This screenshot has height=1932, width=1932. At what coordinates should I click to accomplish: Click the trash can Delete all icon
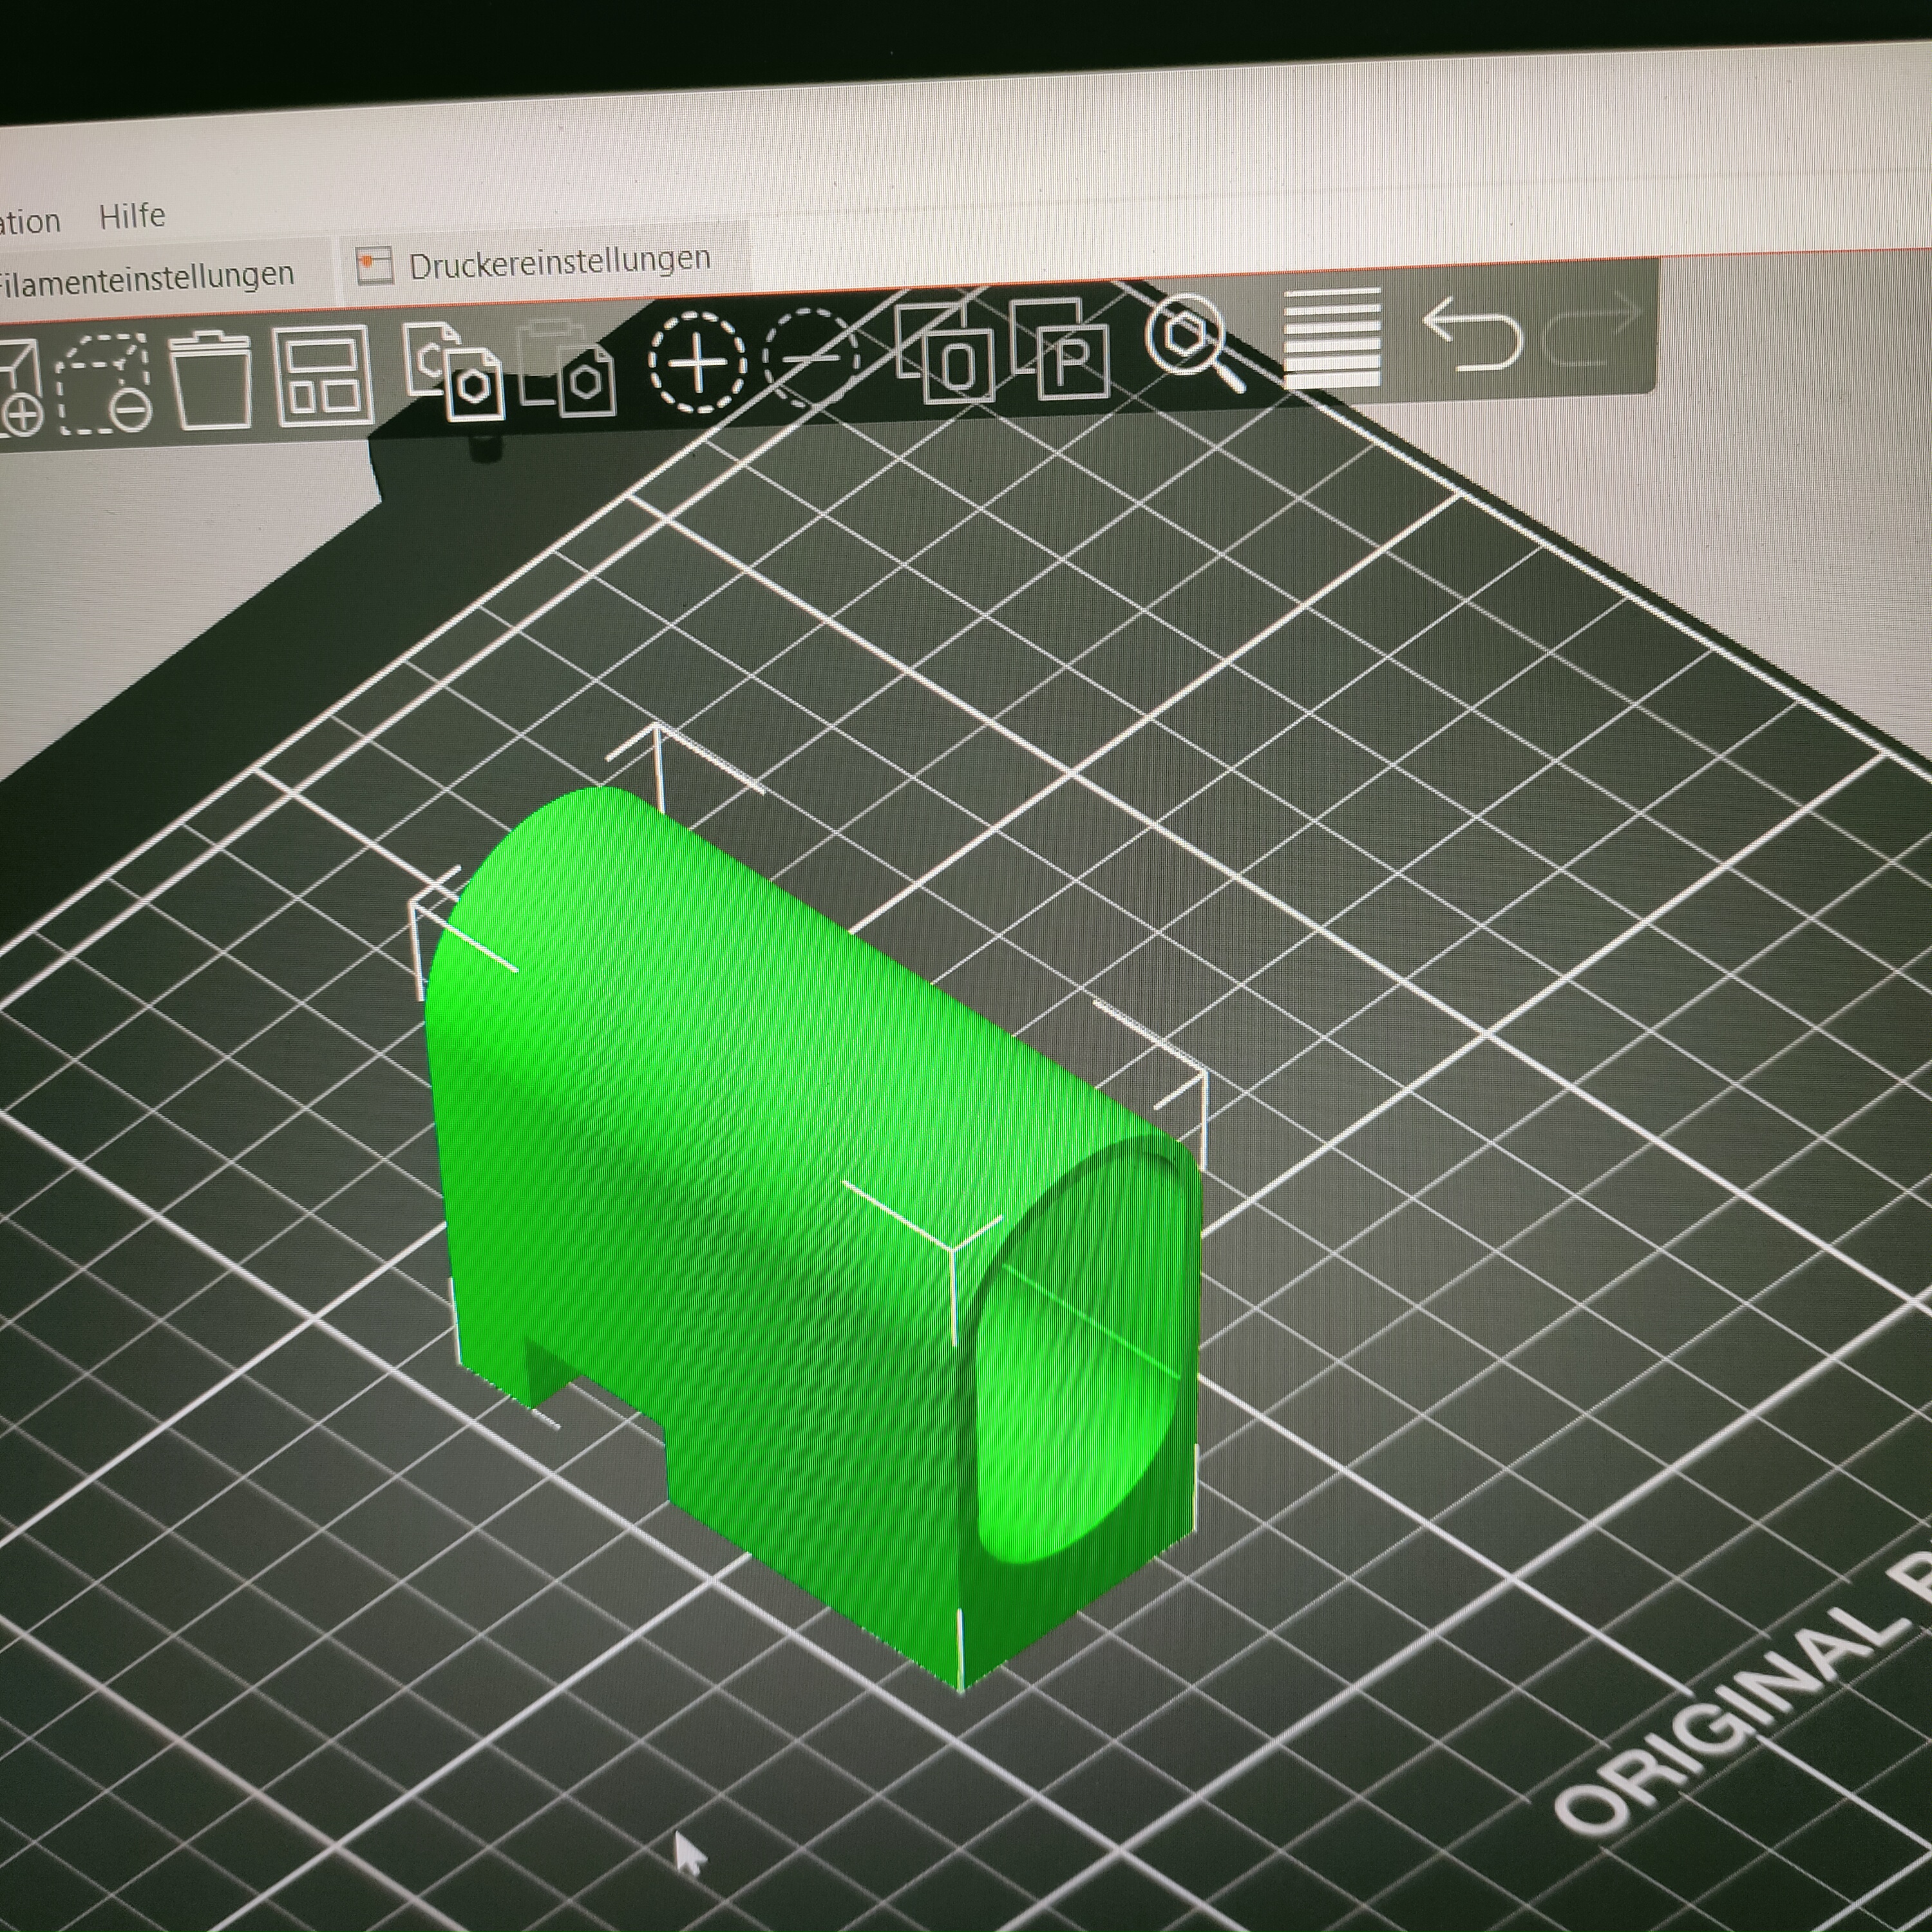click(210, 380)
